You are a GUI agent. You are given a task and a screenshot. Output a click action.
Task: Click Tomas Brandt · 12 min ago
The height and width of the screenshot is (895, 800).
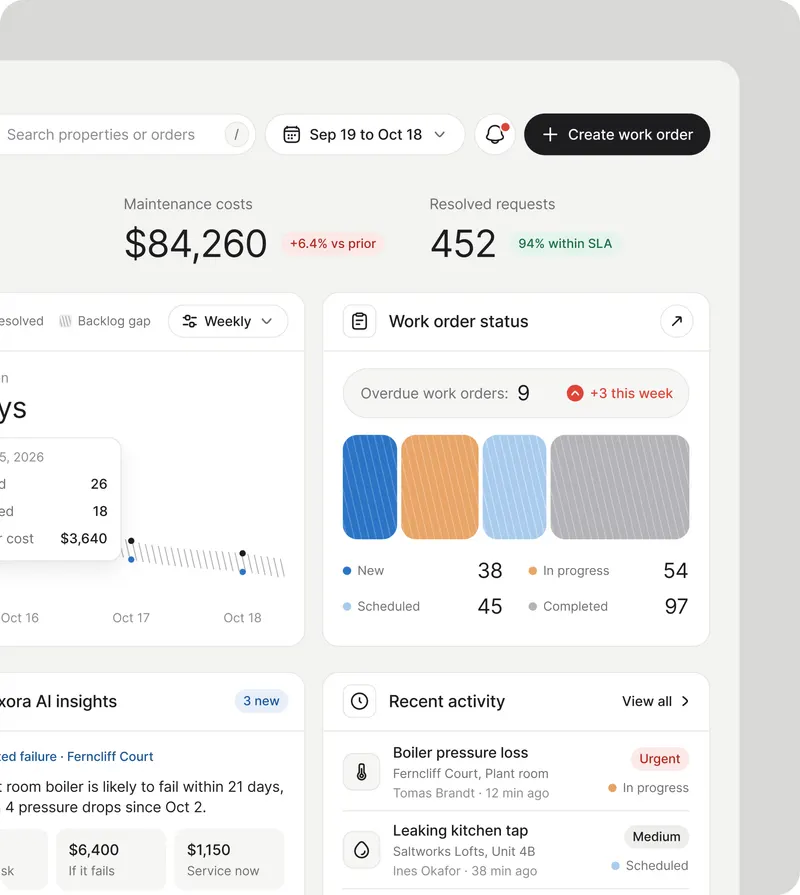471,793
